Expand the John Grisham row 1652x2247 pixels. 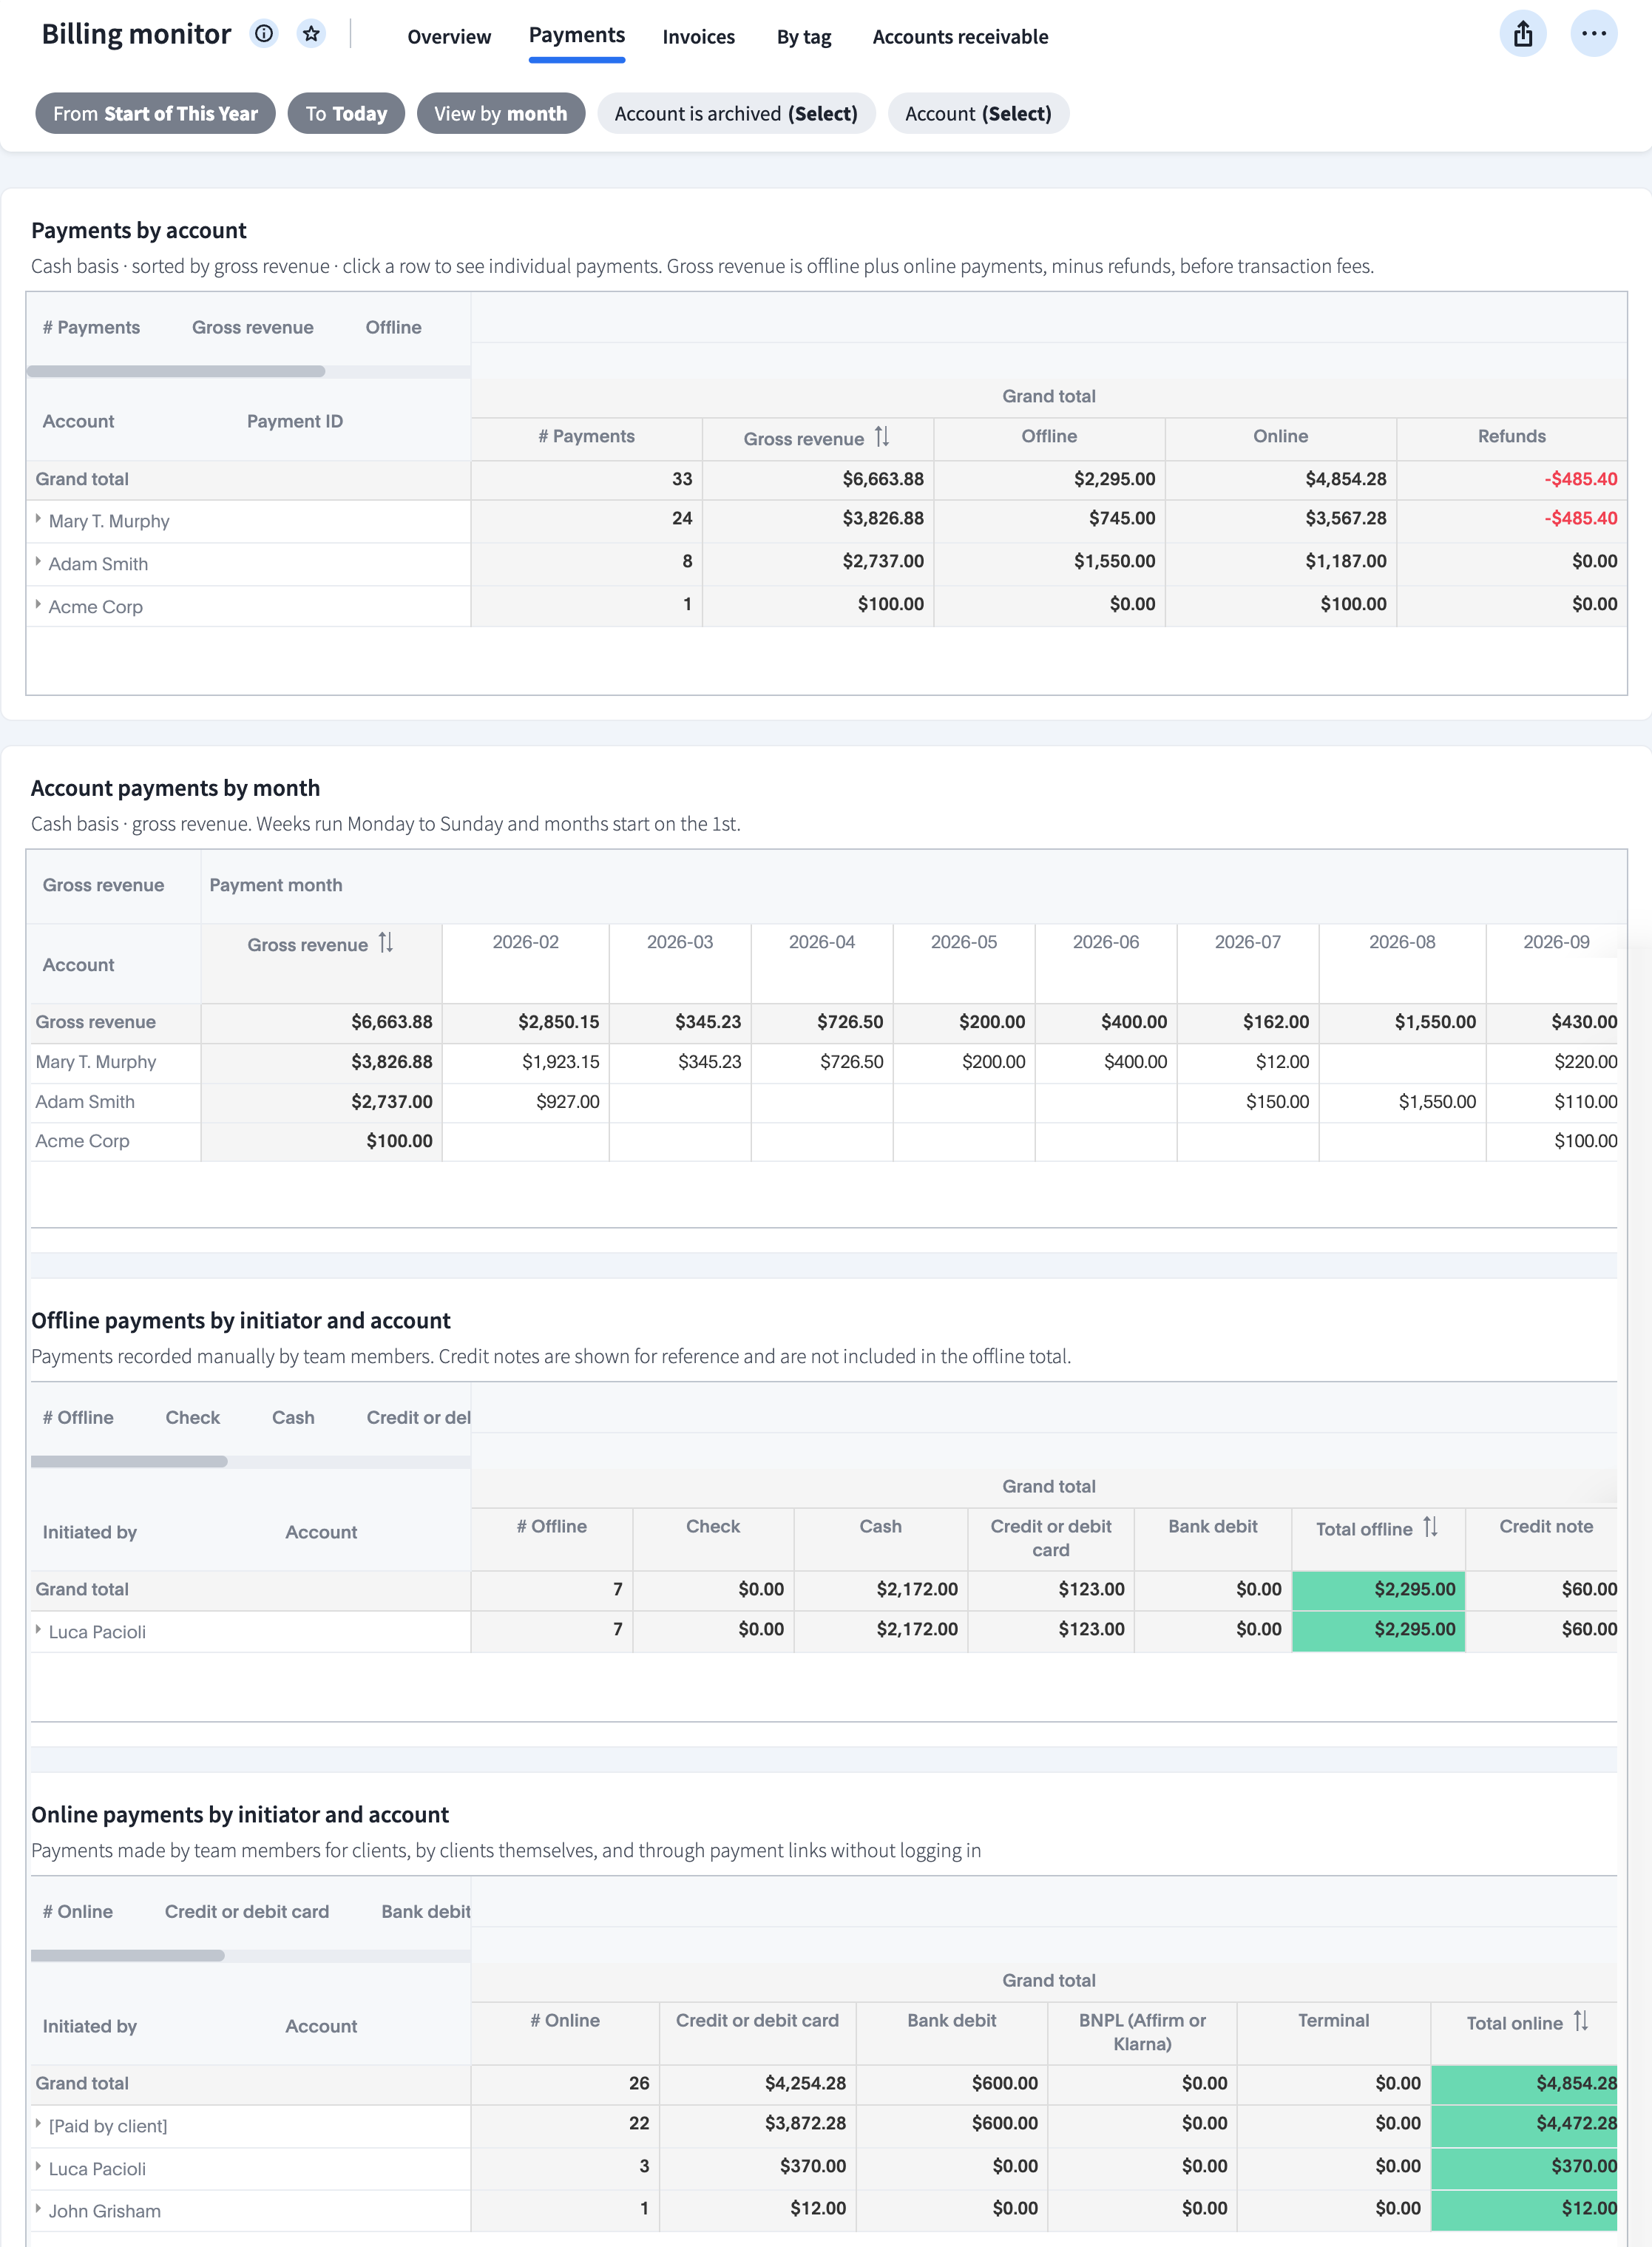pyautogui.click(x=38, y=2209)
